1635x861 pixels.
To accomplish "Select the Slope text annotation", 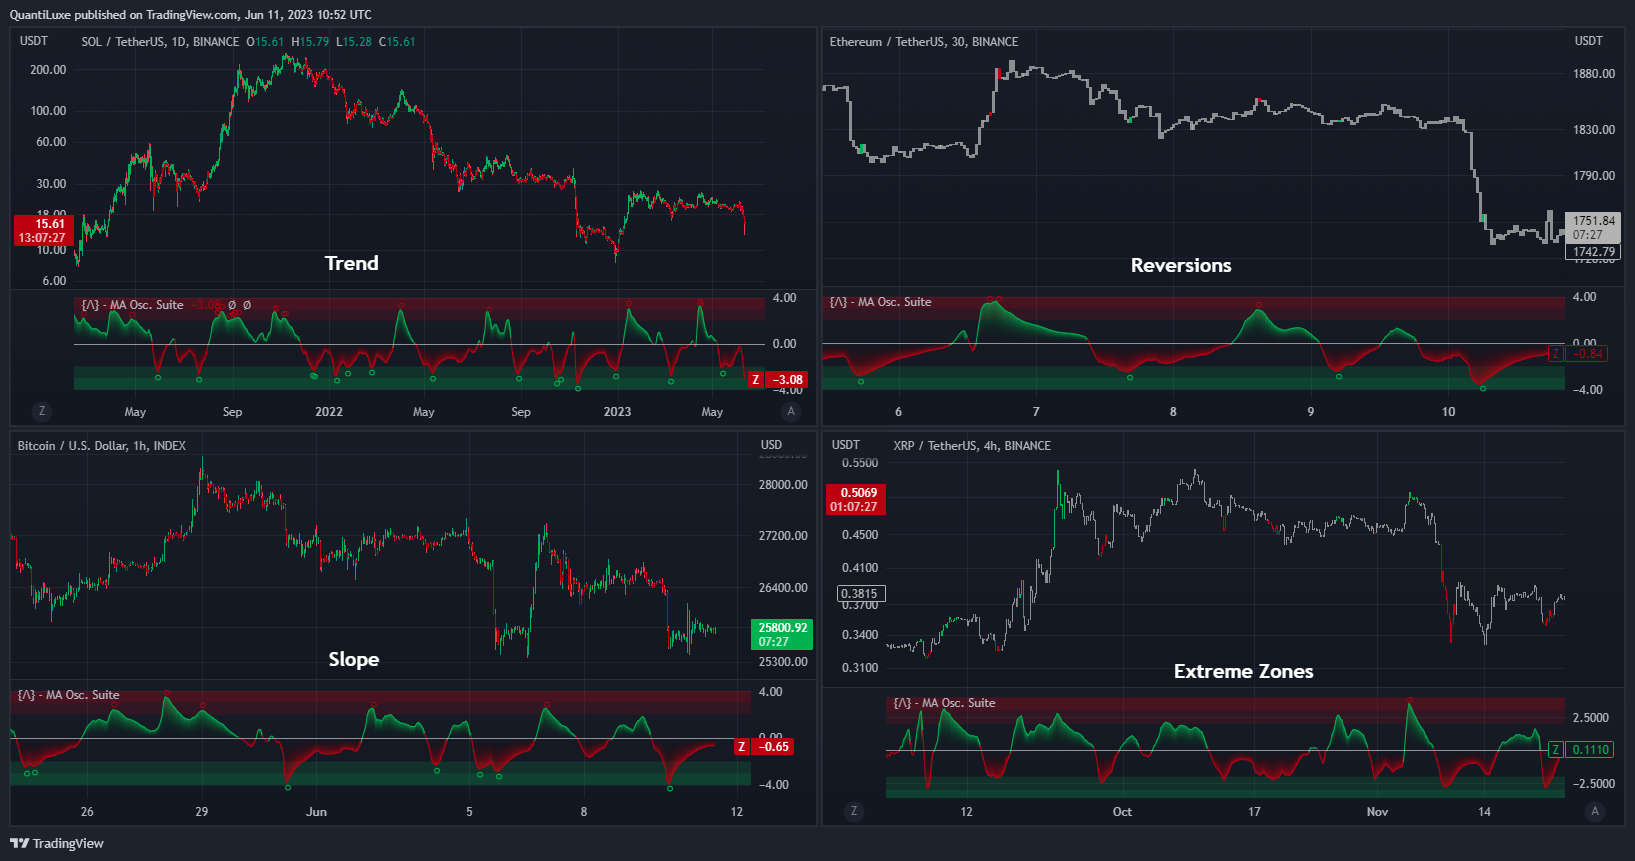I will [x=354, y=659].
